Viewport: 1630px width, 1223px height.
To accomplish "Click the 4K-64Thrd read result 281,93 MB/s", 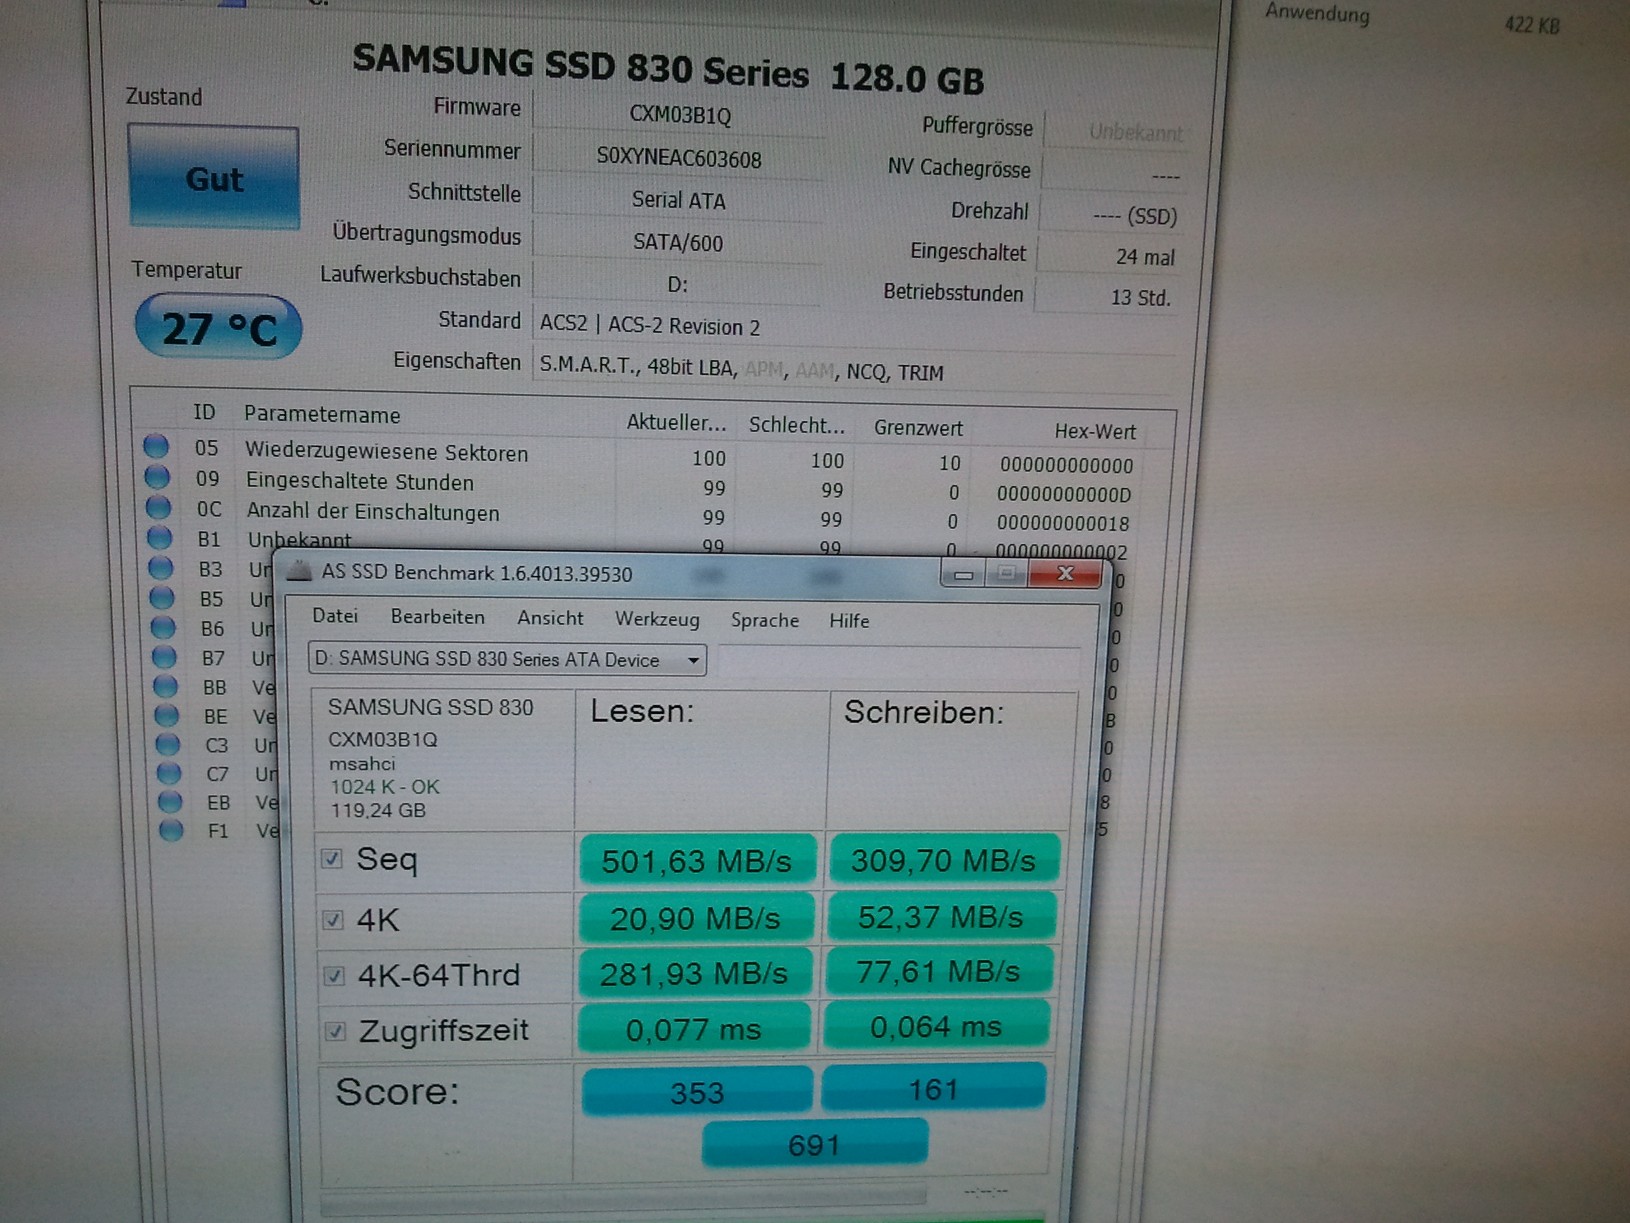I will pyautogui.click(x=694, y=973).
